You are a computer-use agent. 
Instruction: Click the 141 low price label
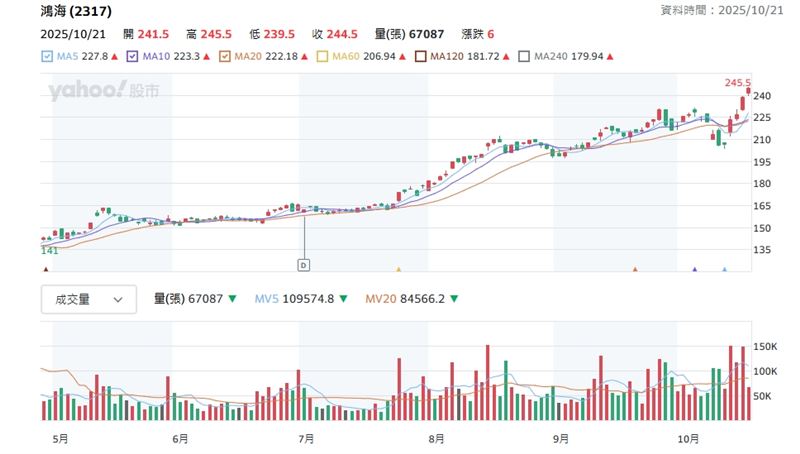tap(48, 250)
